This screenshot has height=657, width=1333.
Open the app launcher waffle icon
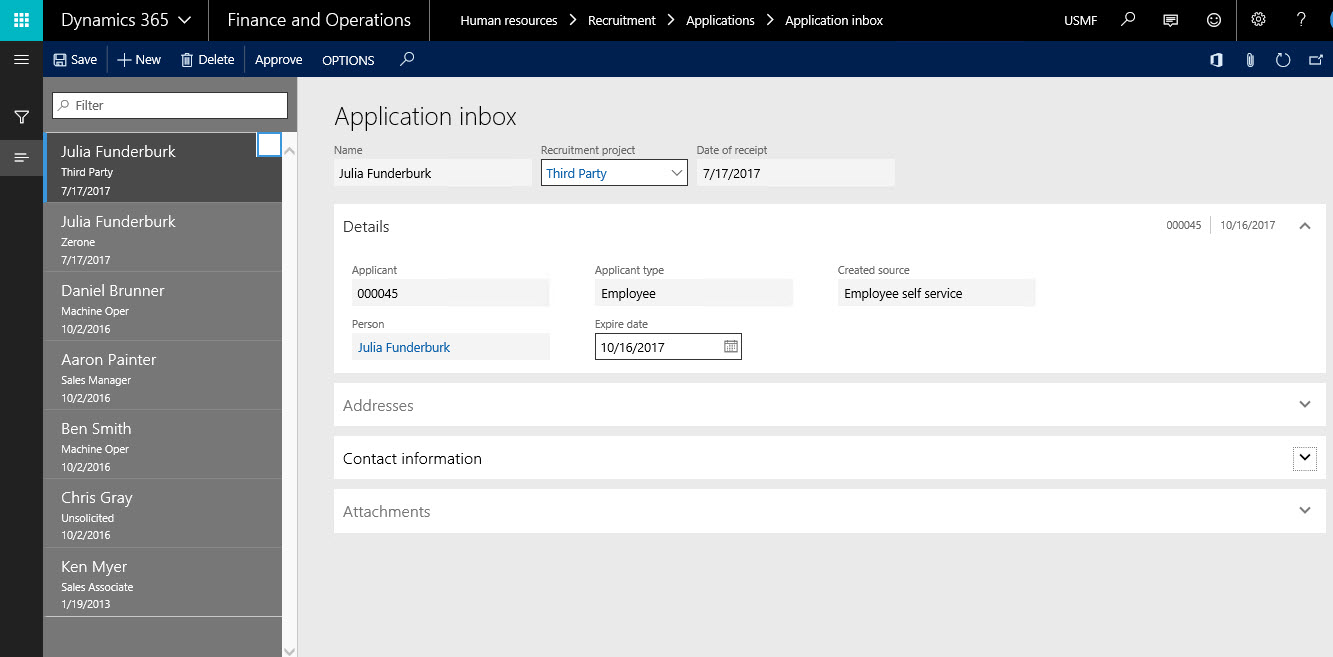[x=21, y=20]
